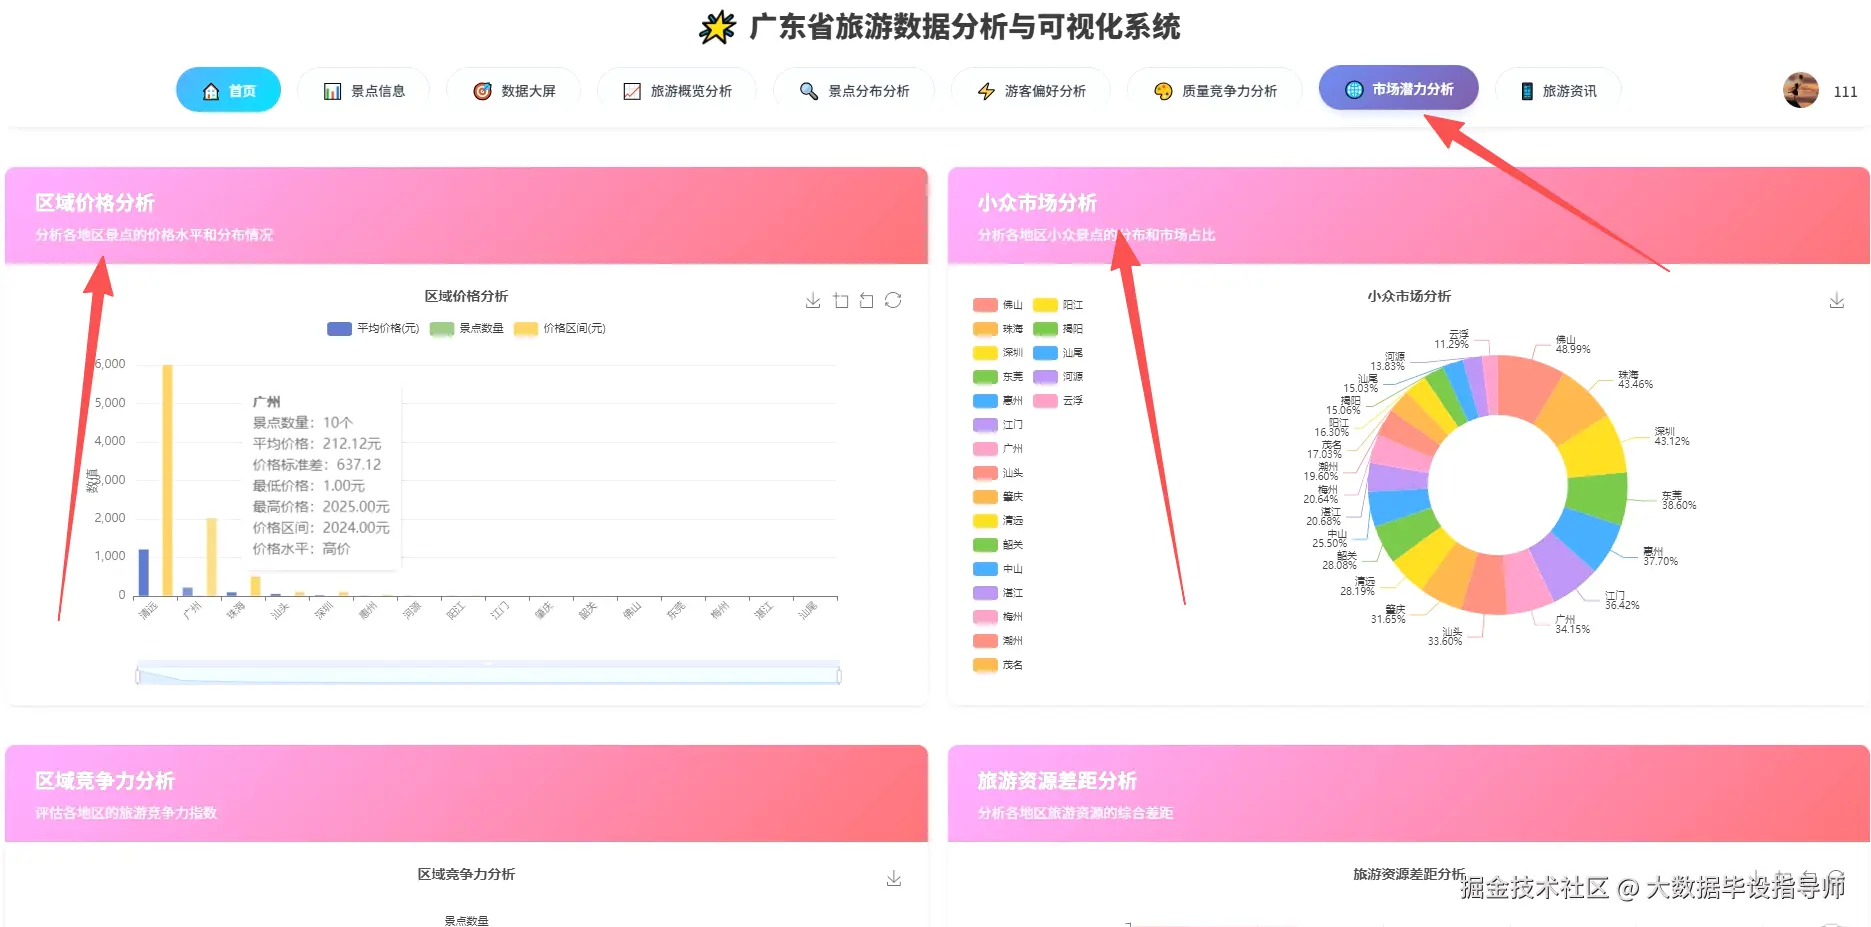
Task: Download the 区域竞争力分析 chart image
Action: [893, 877]
